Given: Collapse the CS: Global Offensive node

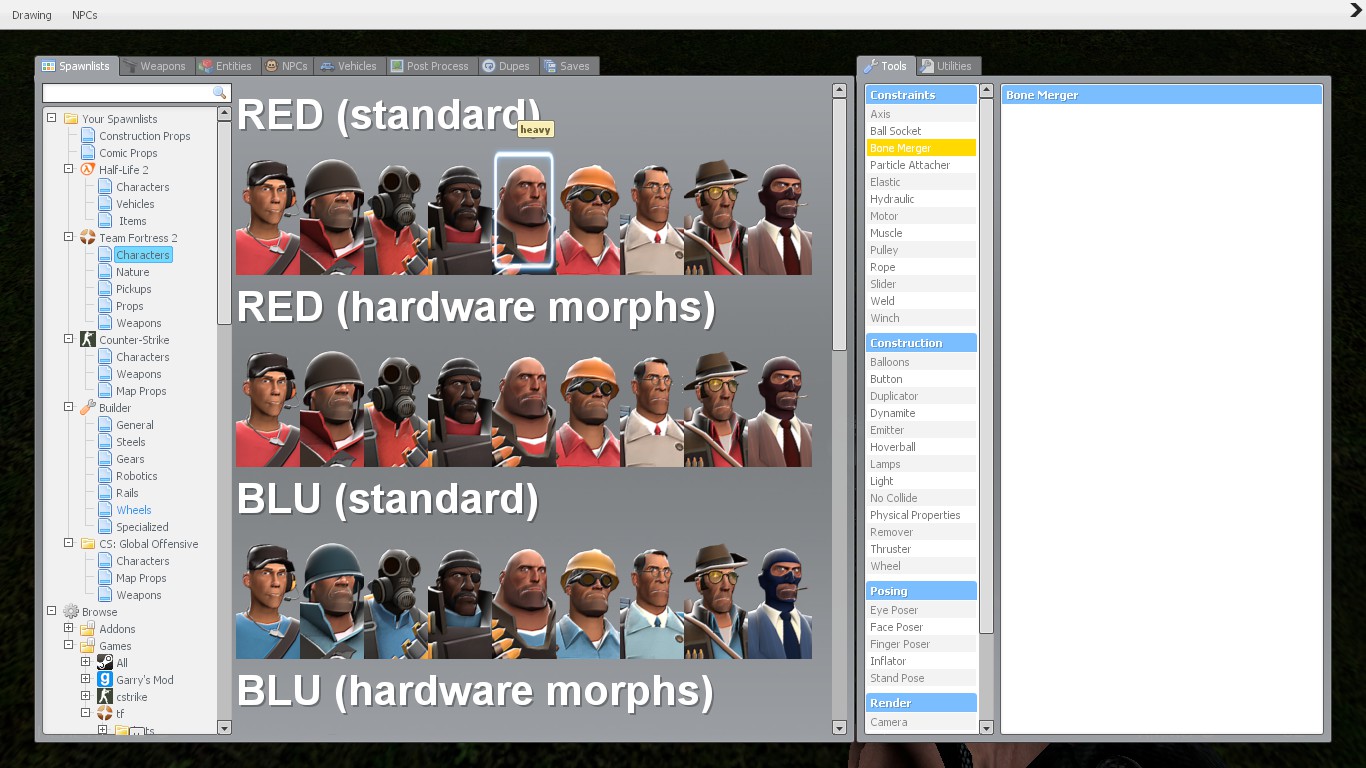Looking at the screenshot, I should (69, 544).
